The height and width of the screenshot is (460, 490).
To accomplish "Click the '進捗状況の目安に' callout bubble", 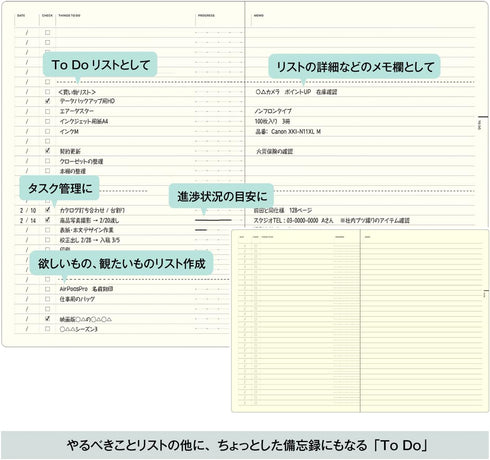I will pos(221,196).
